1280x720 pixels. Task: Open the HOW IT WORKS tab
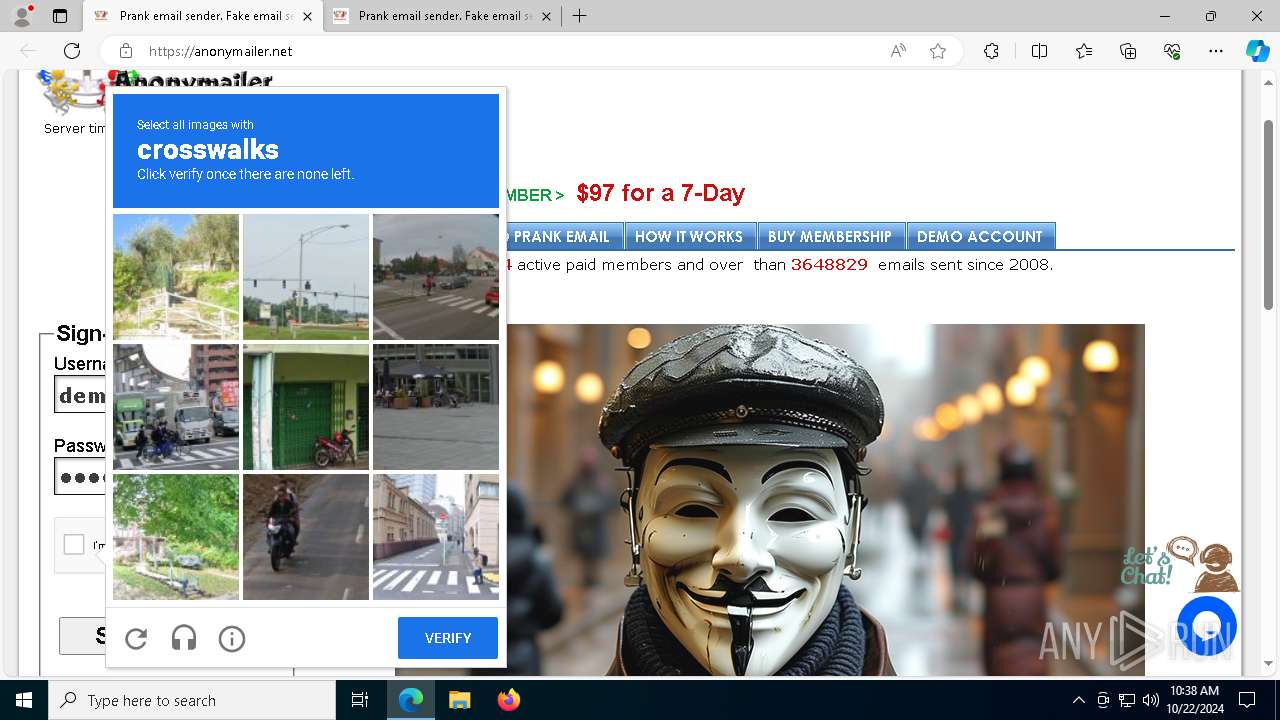pyautogui.click(x=689, y=236)
